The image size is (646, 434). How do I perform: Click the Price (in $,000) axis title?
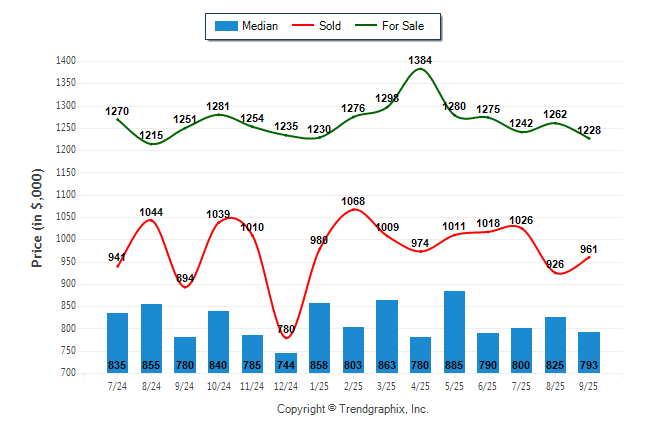pyautogui.click(x=37, y=217)
